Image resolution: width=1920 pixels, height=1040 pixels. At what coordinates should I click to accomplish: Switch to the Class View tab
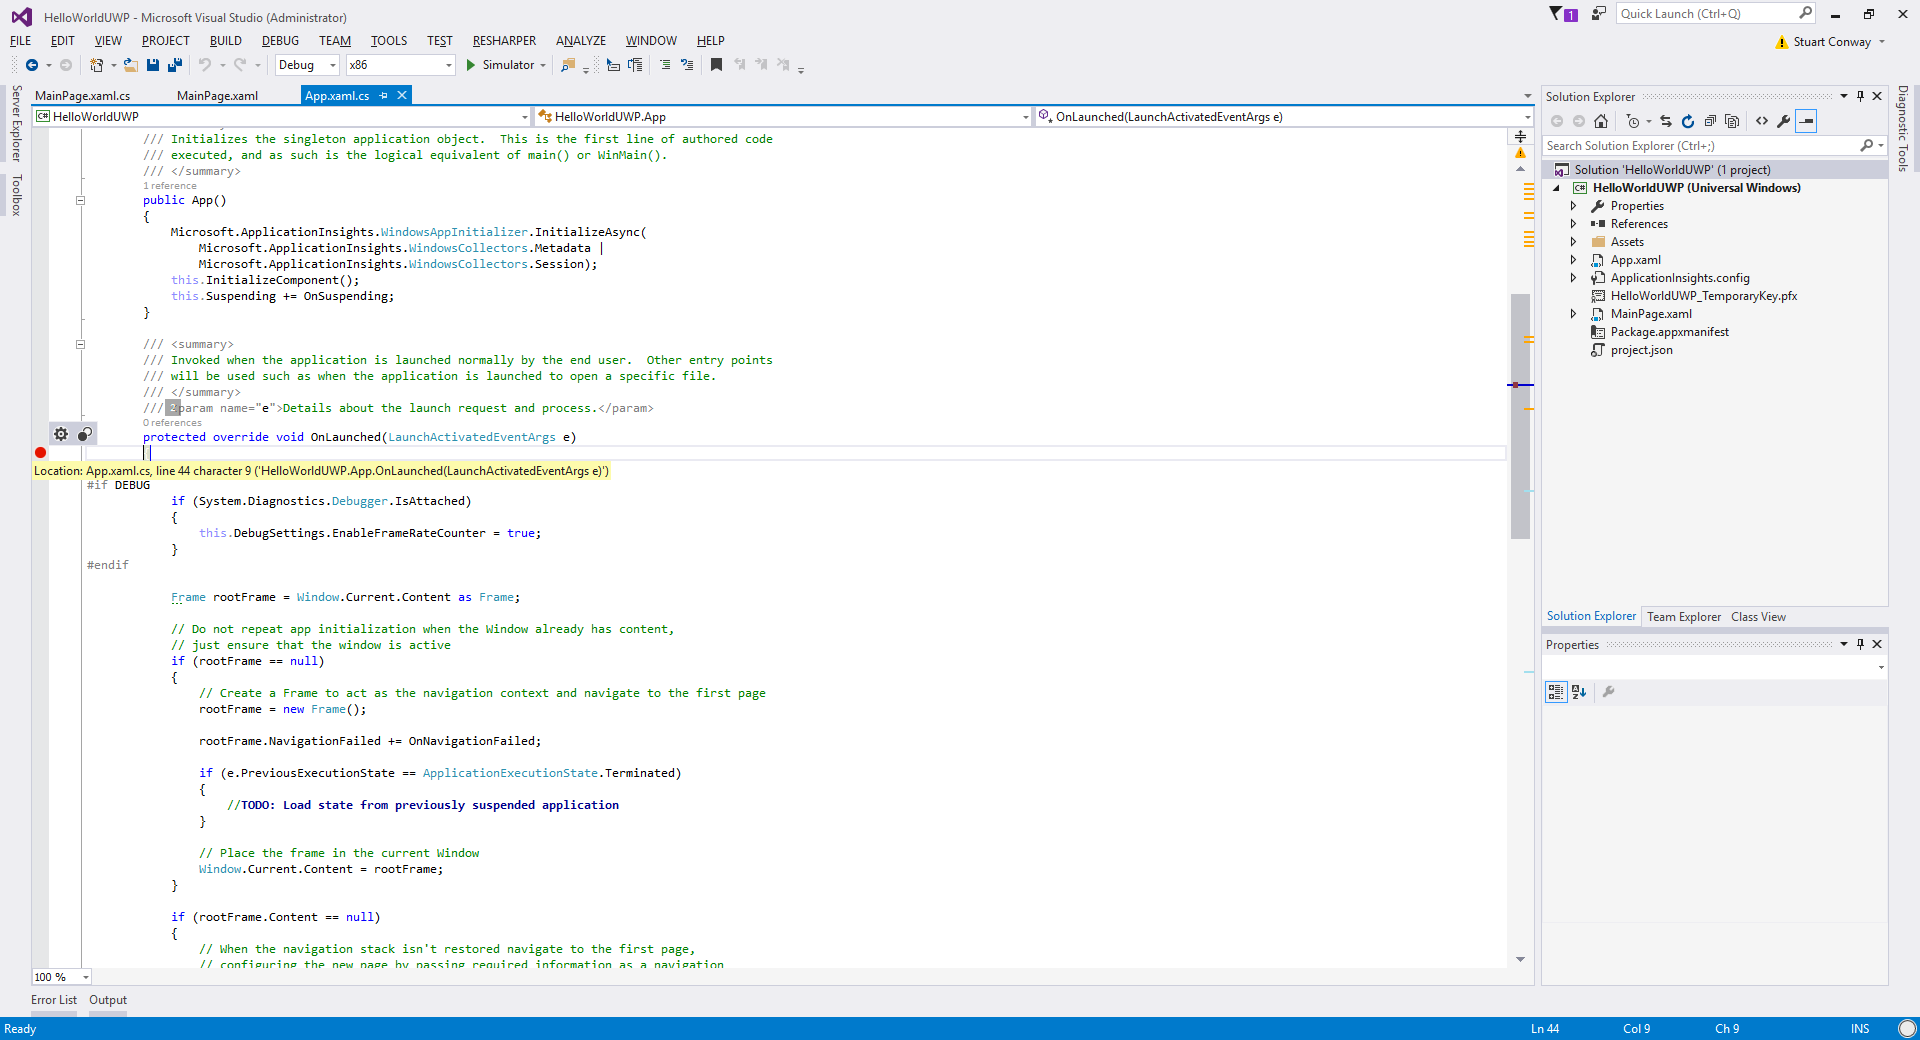(1758, 617)
